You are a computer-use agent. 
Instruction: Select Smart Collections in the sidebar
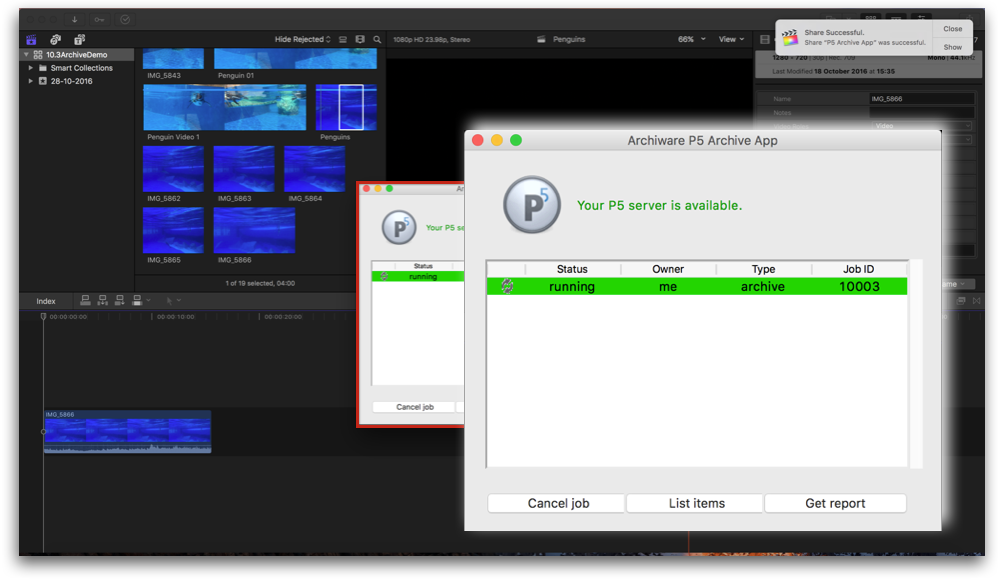pos(81,68)
